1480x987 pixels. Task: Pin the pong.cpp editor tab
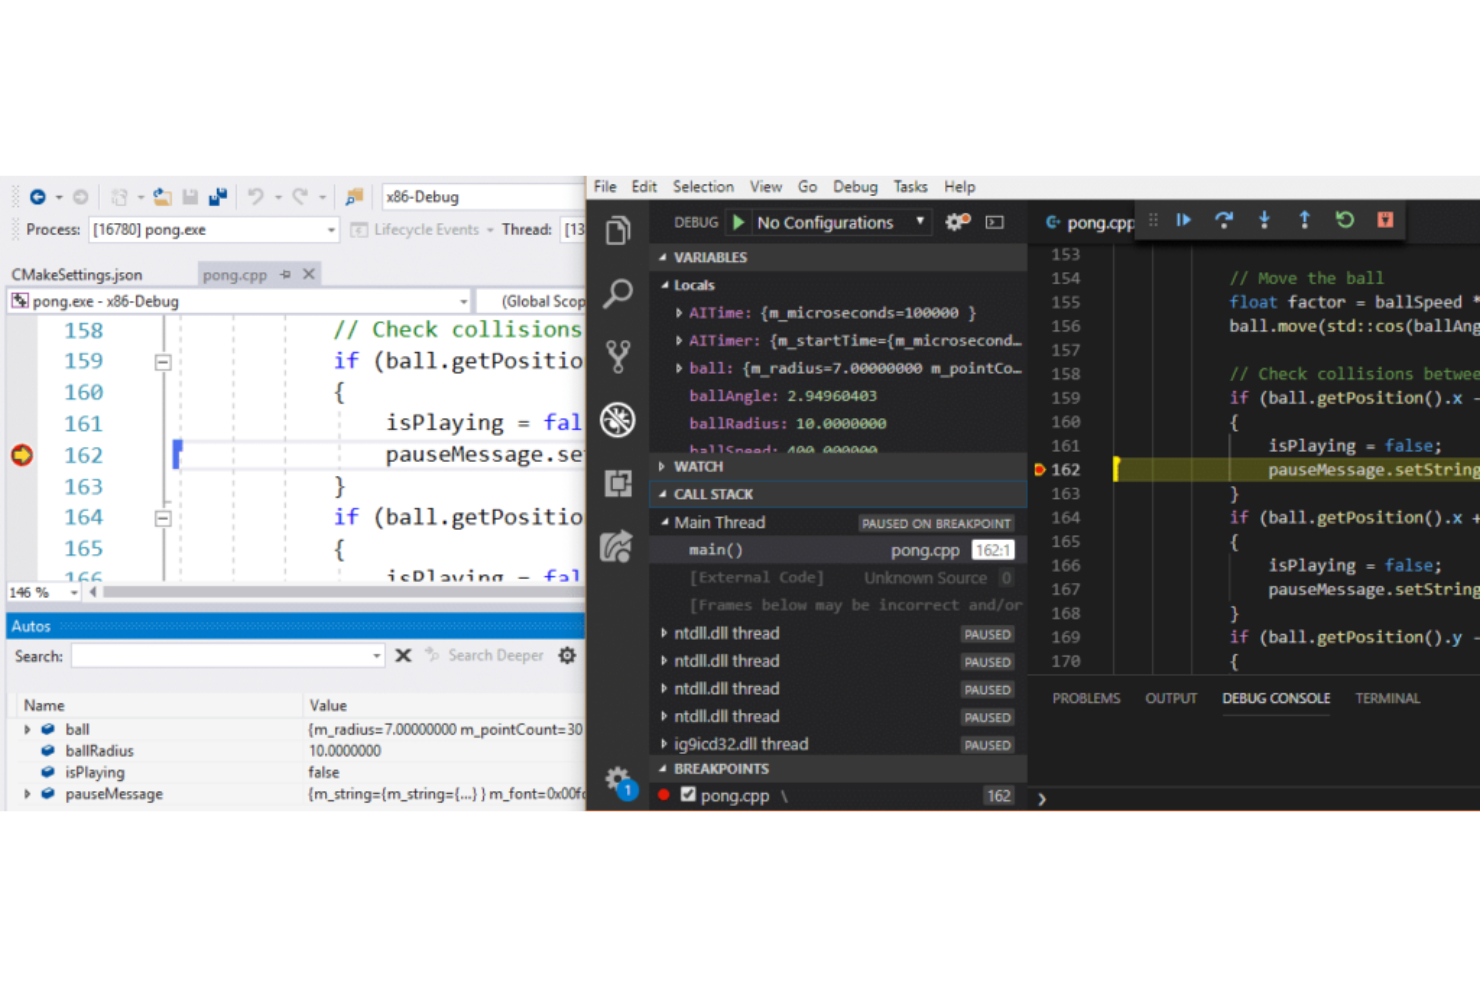tap(285, 274)
